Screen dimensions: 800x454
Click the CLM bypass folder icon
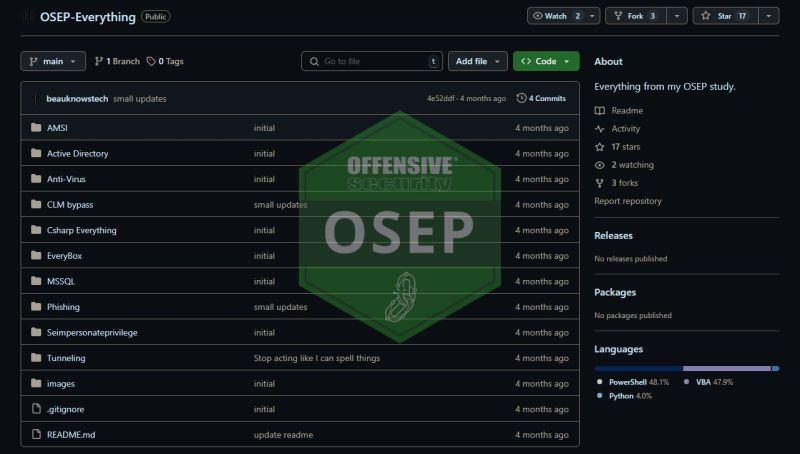point(36,204)
